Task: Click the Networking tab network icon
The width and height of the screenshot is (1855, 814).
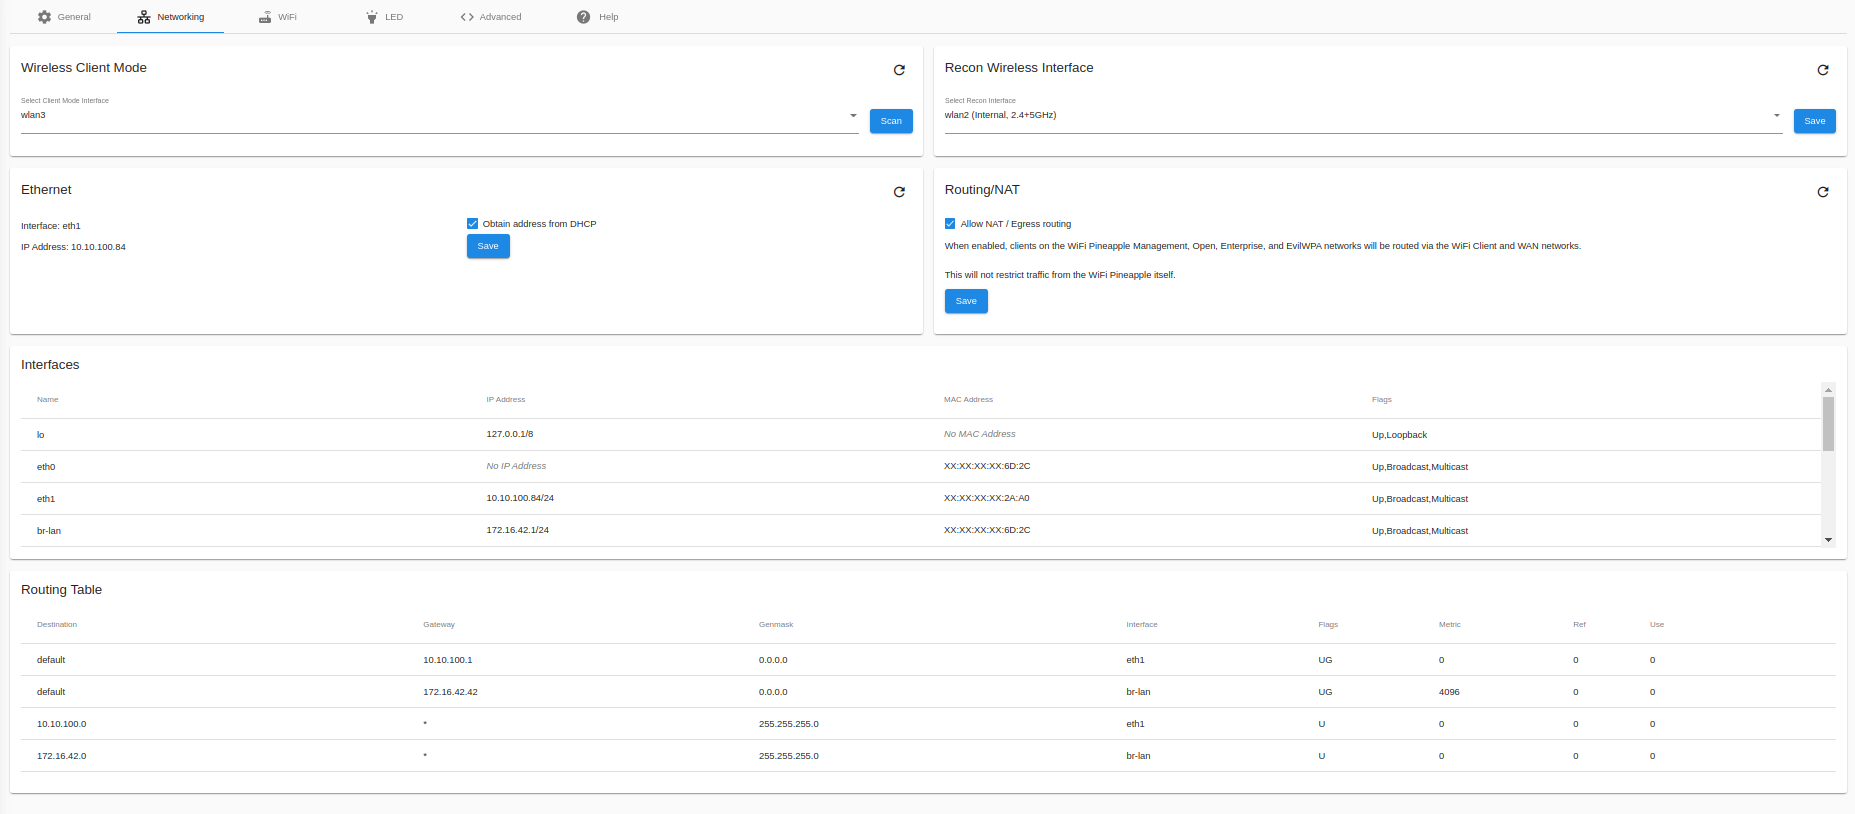Action: point(144,17)
